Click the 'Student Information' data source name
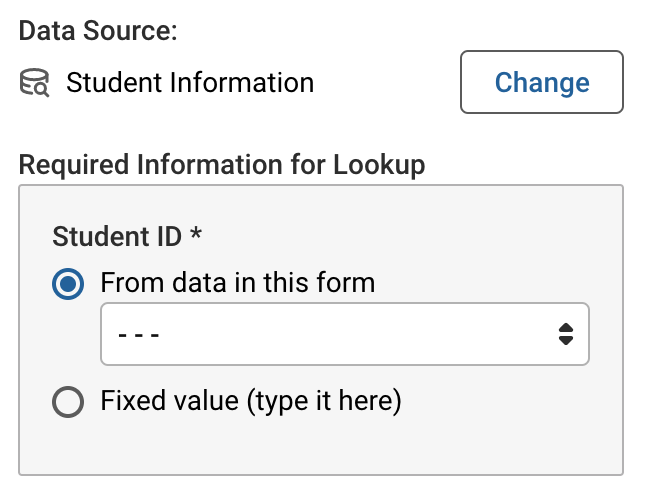 tap(190, 83)
